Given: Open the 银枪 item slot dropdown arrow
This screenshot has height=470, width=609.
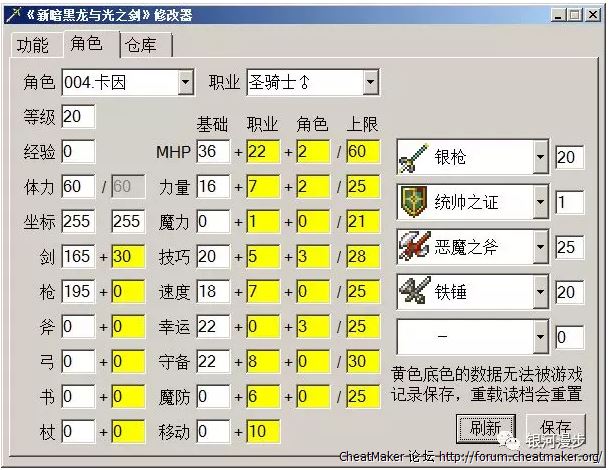Looking at the screenshot, I should point(540,158).
